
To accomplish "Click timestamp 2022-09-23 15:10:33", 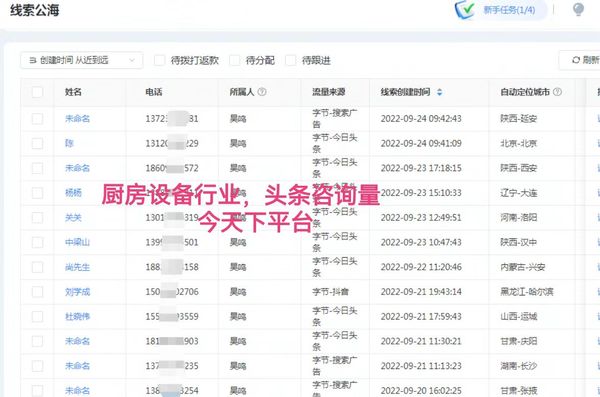I will click(421, 193).
